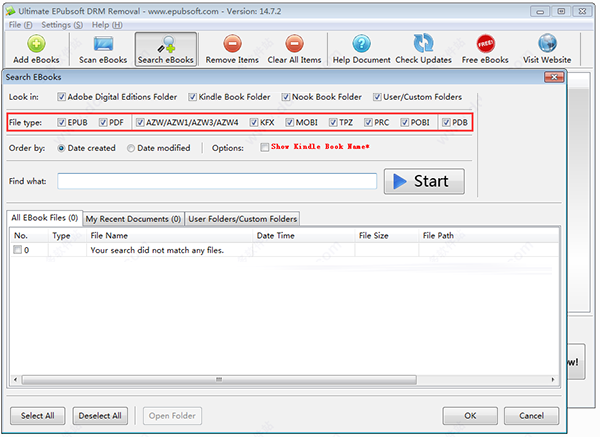This screenshot has height=437, width=600.
Task: Open User Folders/Custom Folders tab
Action: point(243,219)
